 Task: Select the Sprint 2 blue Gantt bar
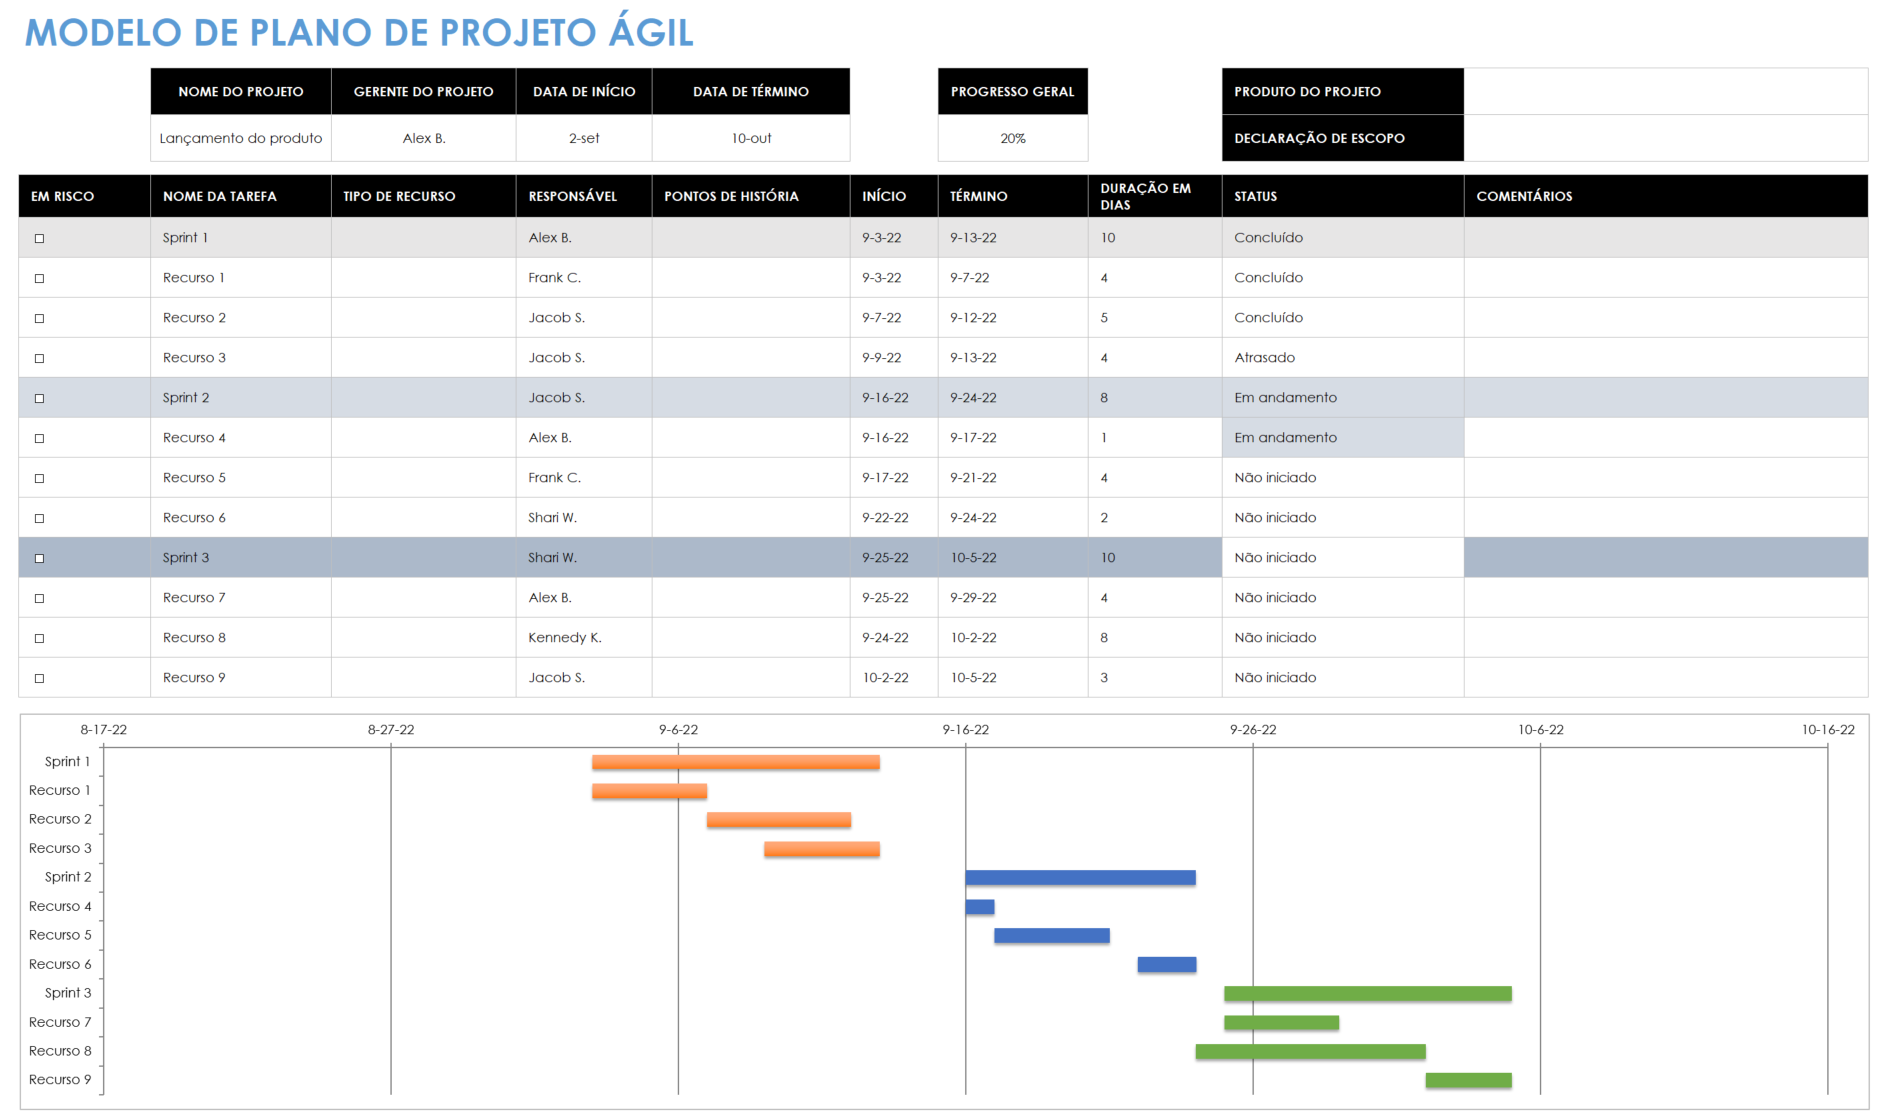(1080, 878)
